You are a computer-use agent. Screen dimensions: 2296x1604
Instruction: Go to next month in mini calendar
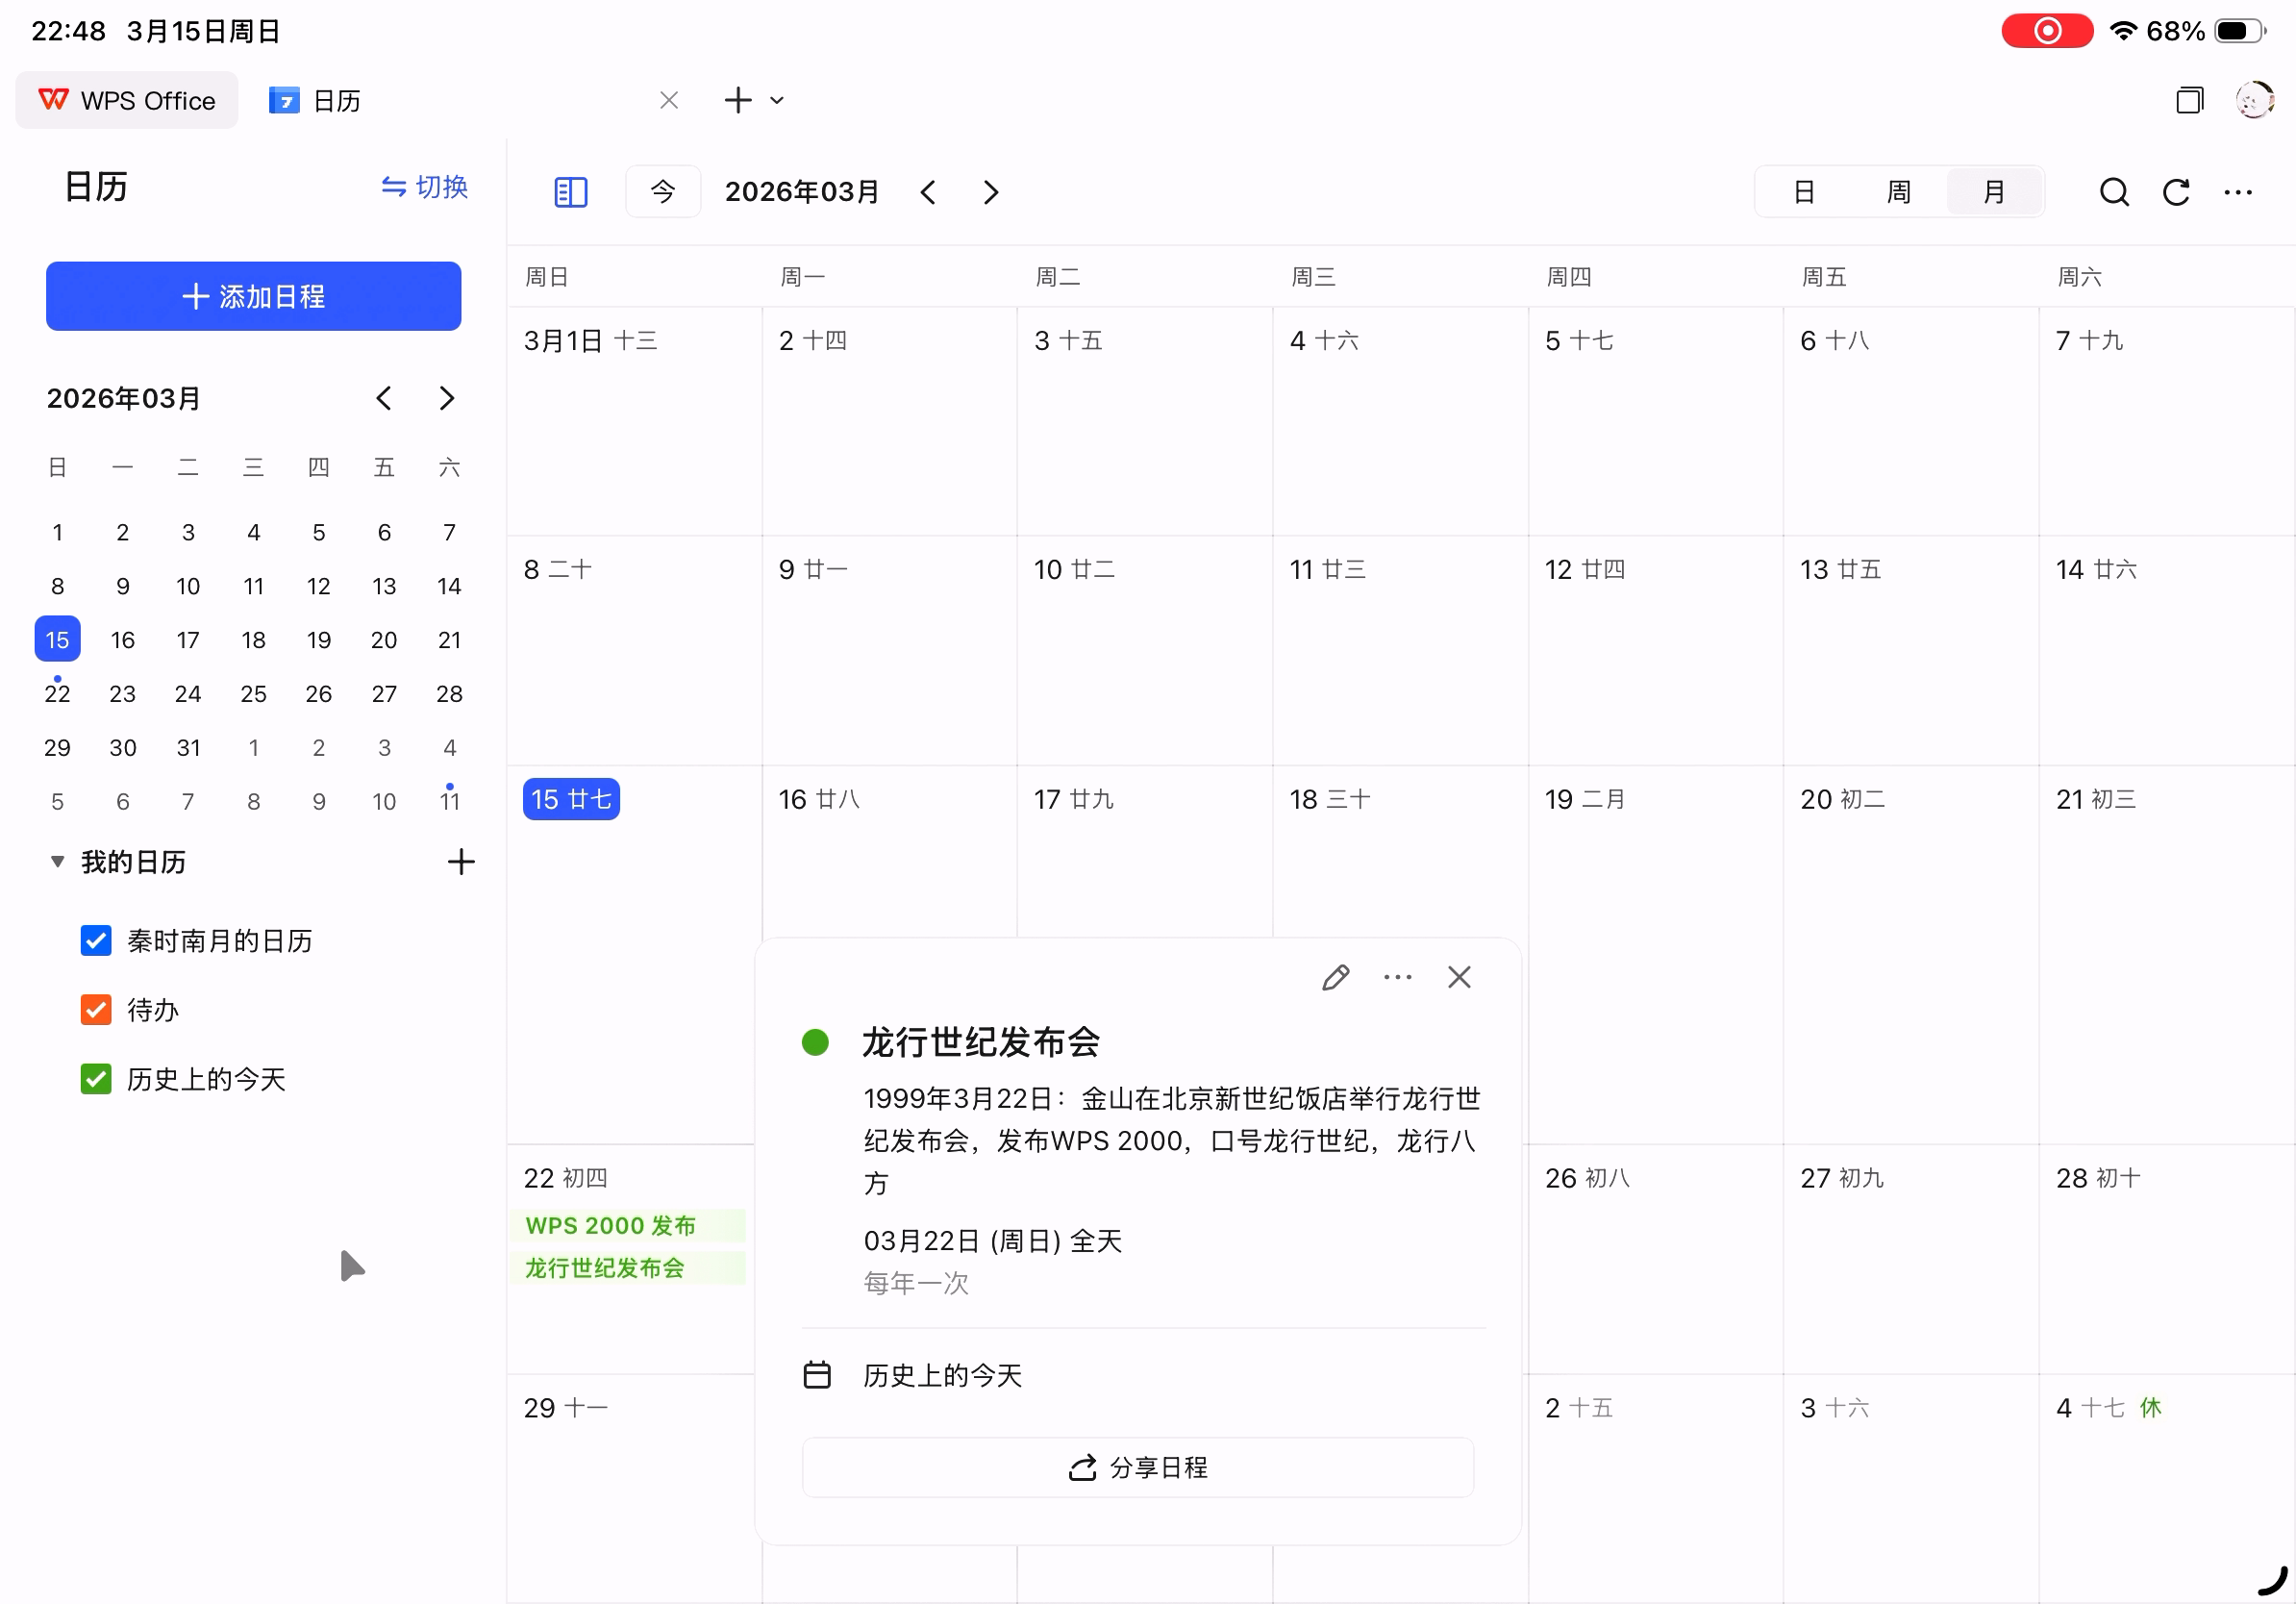coord(447,398)
